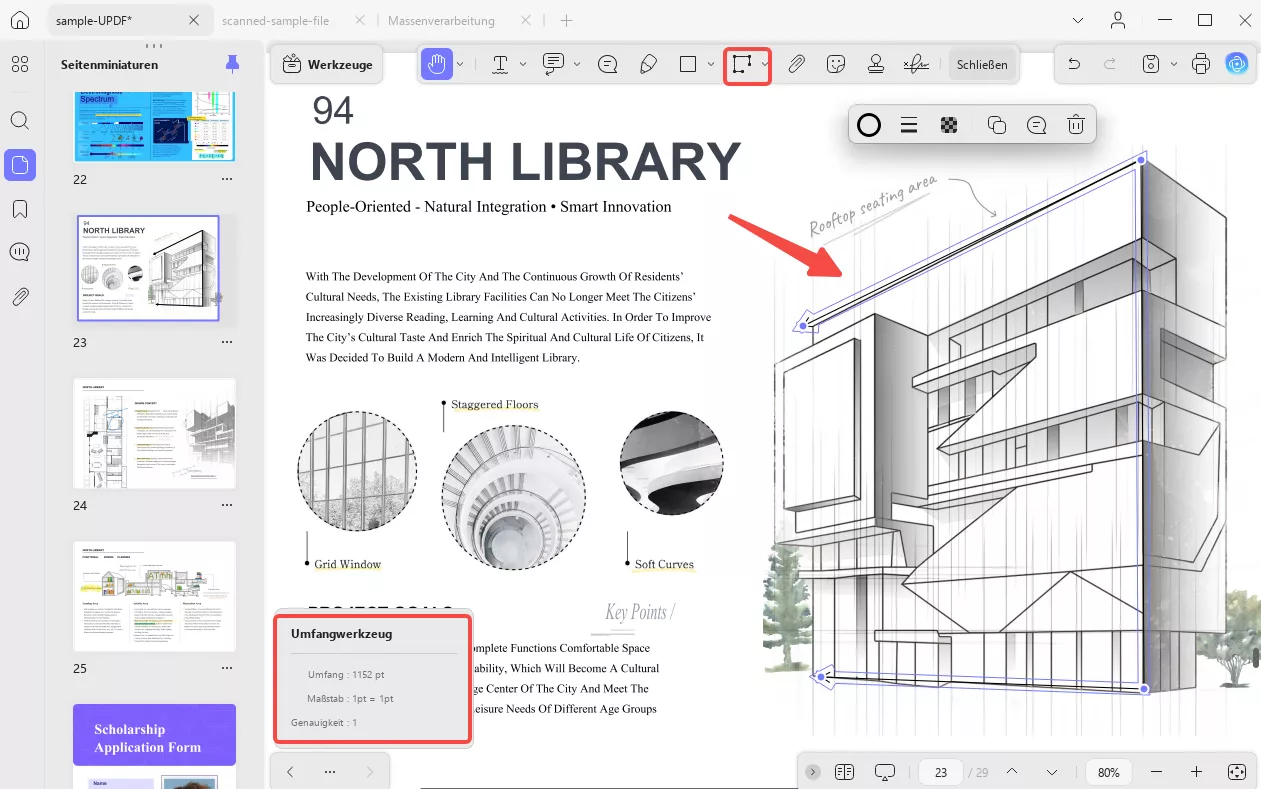Select the measurement tool in toolbar

click(740, 64)
